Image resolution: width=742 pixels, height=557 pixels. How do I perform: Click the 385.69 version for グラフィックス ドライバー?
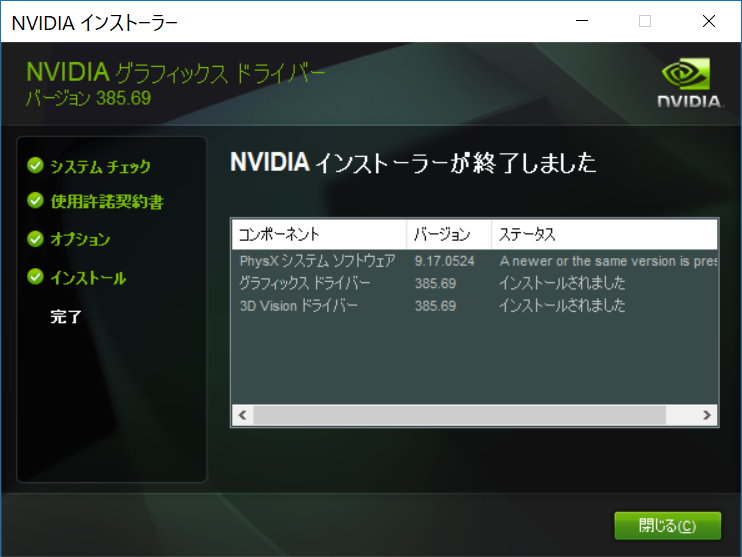pyautogui.click(x=435, y=283)
